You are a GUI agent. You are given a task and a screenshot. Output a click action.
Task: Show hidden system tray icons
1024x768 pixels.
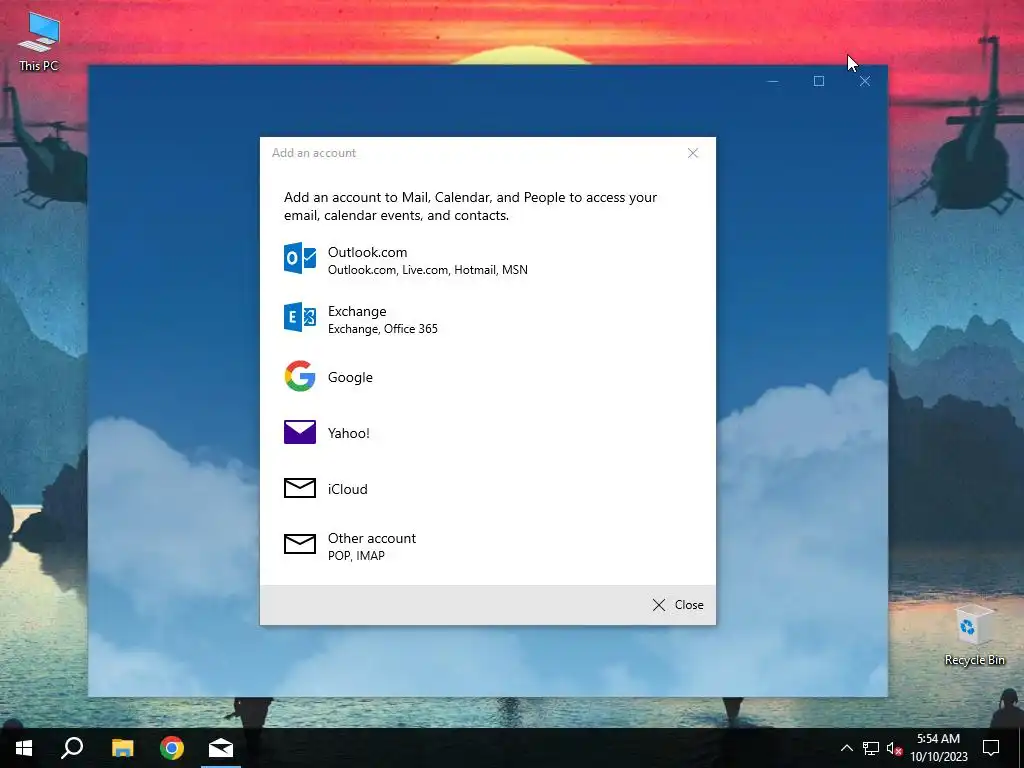(846, 748)
